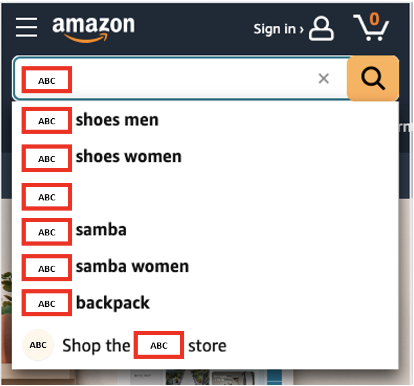
Task: Click the Amazon logo
Action: click(93, 29)
